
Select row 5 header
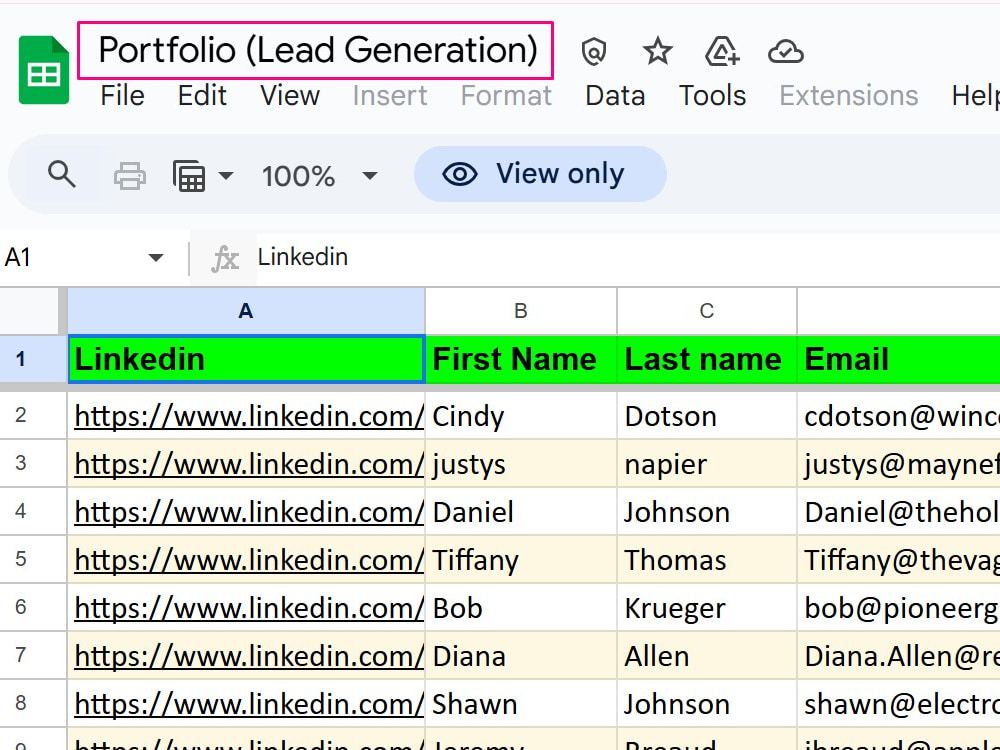coord(32,559)
